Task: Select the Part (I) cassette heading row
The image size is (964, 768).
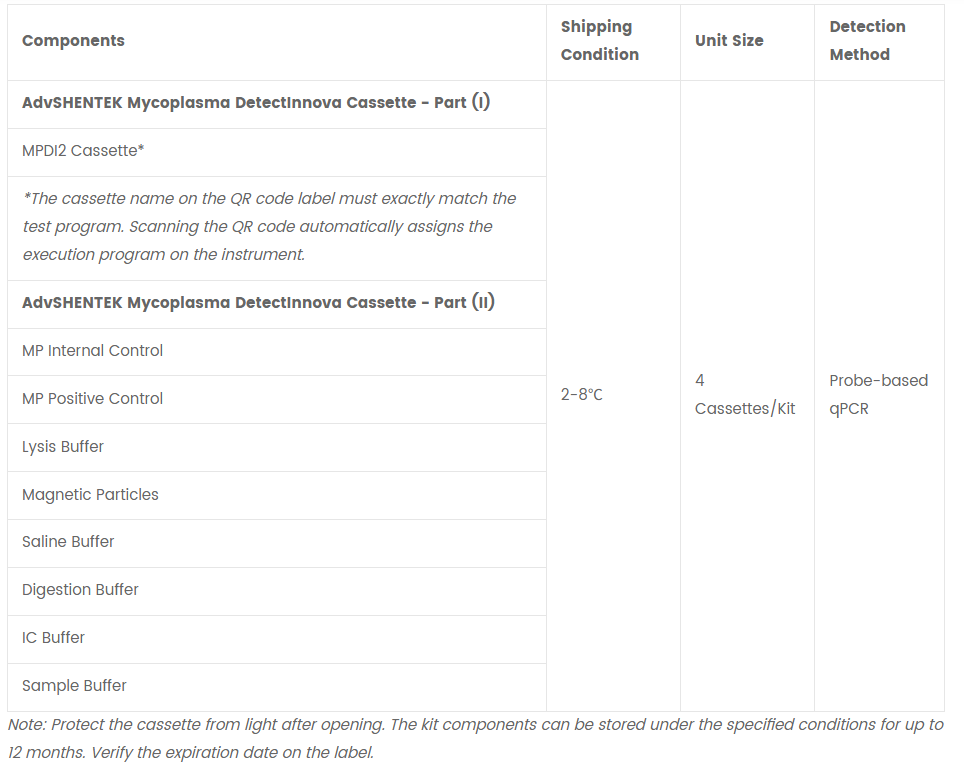Action: (277, 104)
